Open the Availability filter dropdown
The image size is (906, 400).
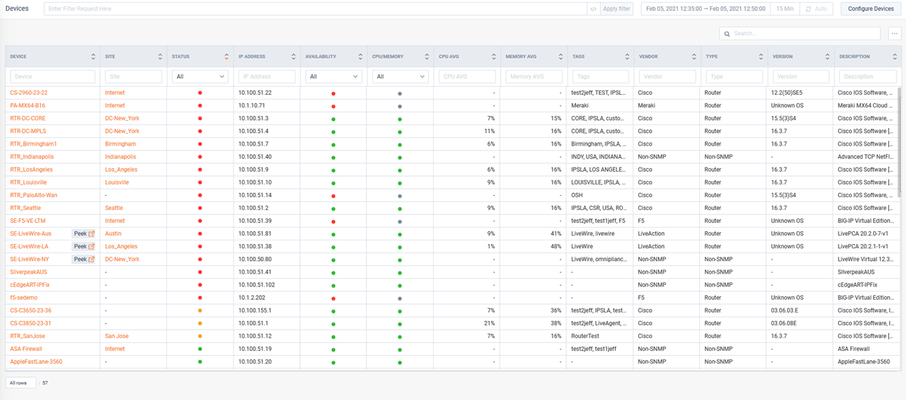click(x=333, y=76)
